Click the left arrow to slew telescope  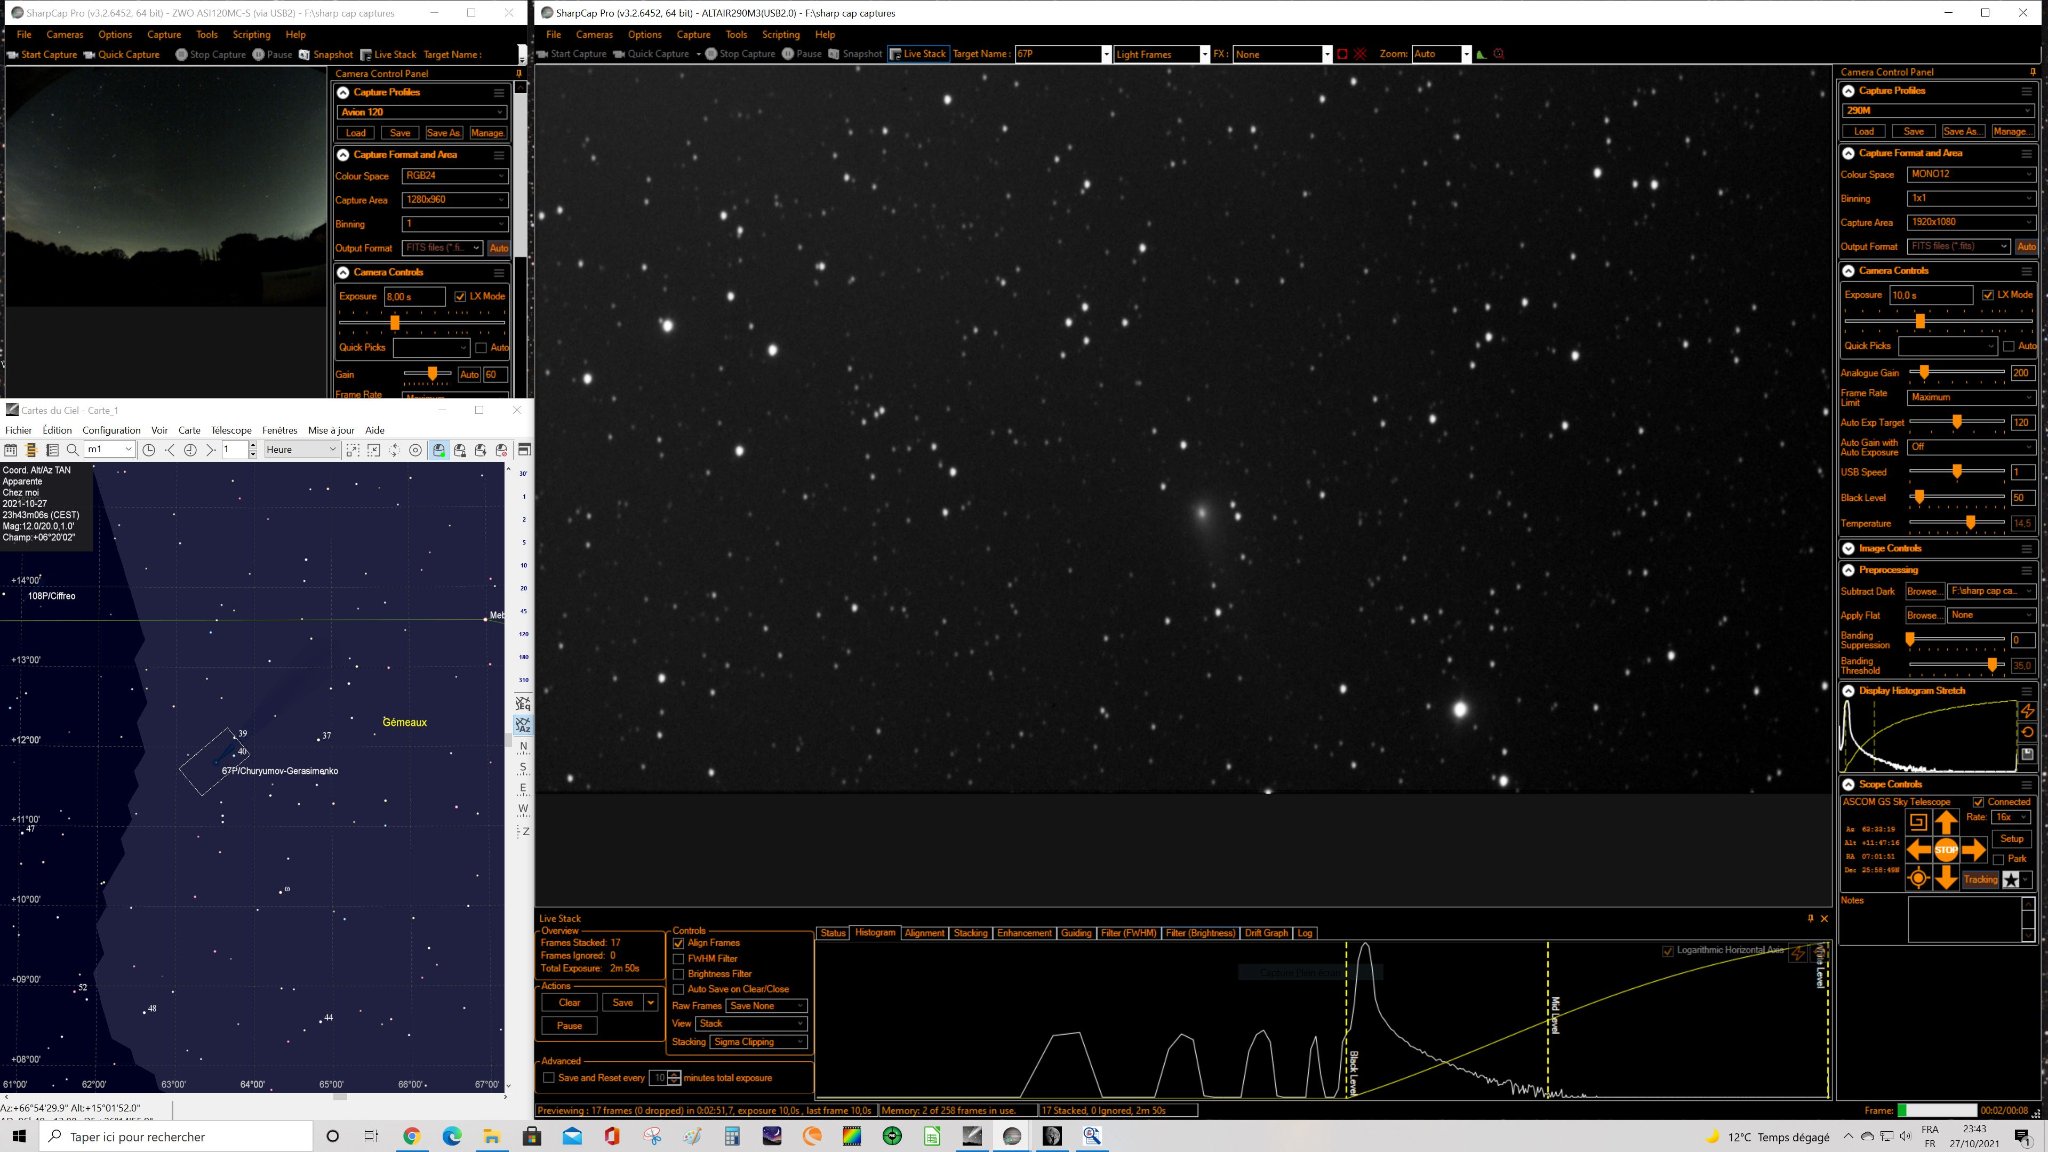[1917, 850]
